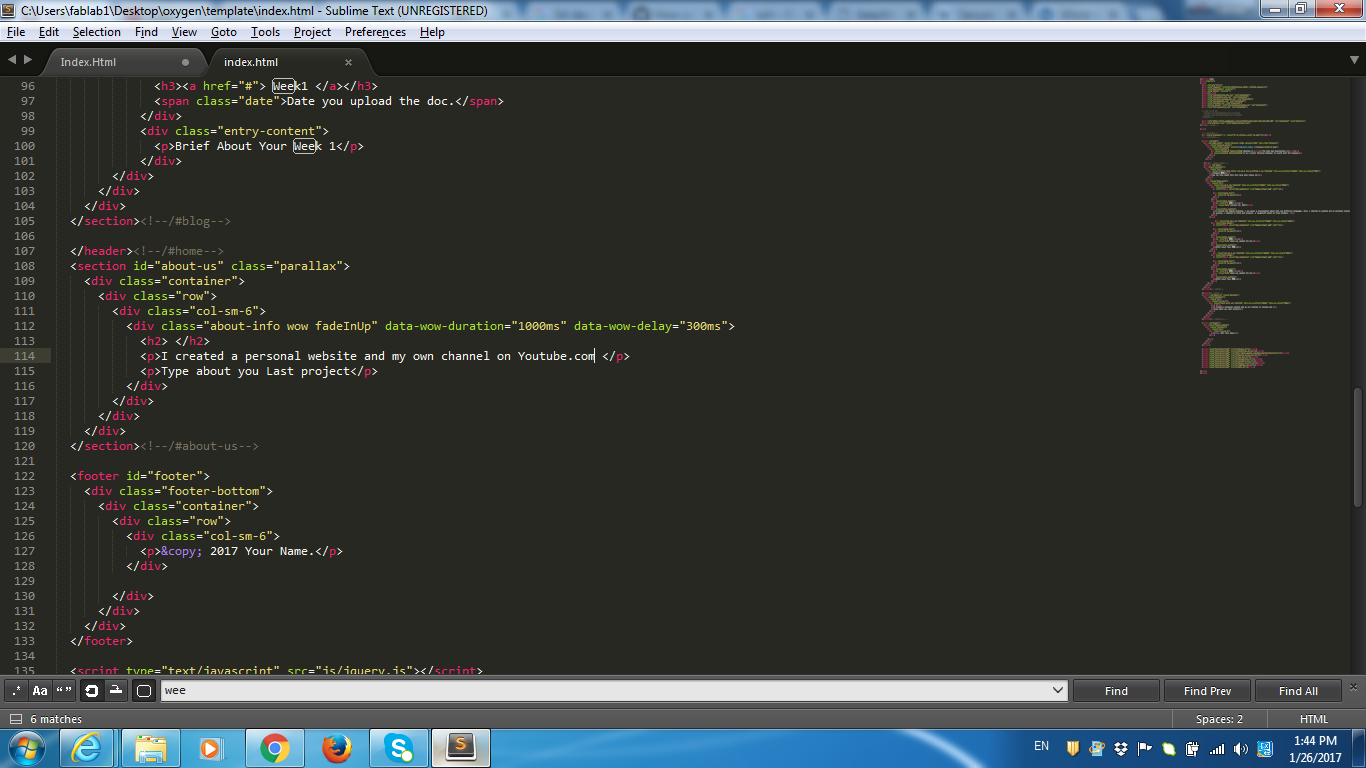Open Internet Explorer from taskbar
This screenshot has height=768, width=1366.
[x=87, y=748]
